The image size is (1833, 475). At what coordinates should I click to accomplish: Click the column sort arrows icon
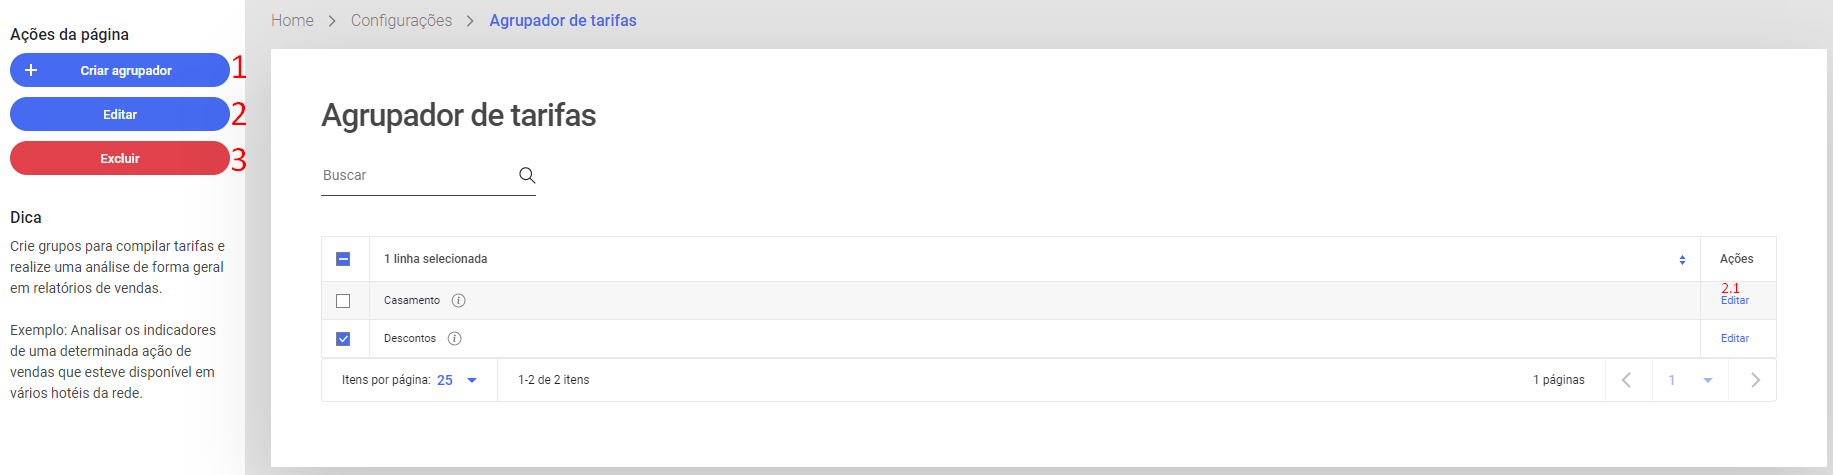coord(1682,260)
